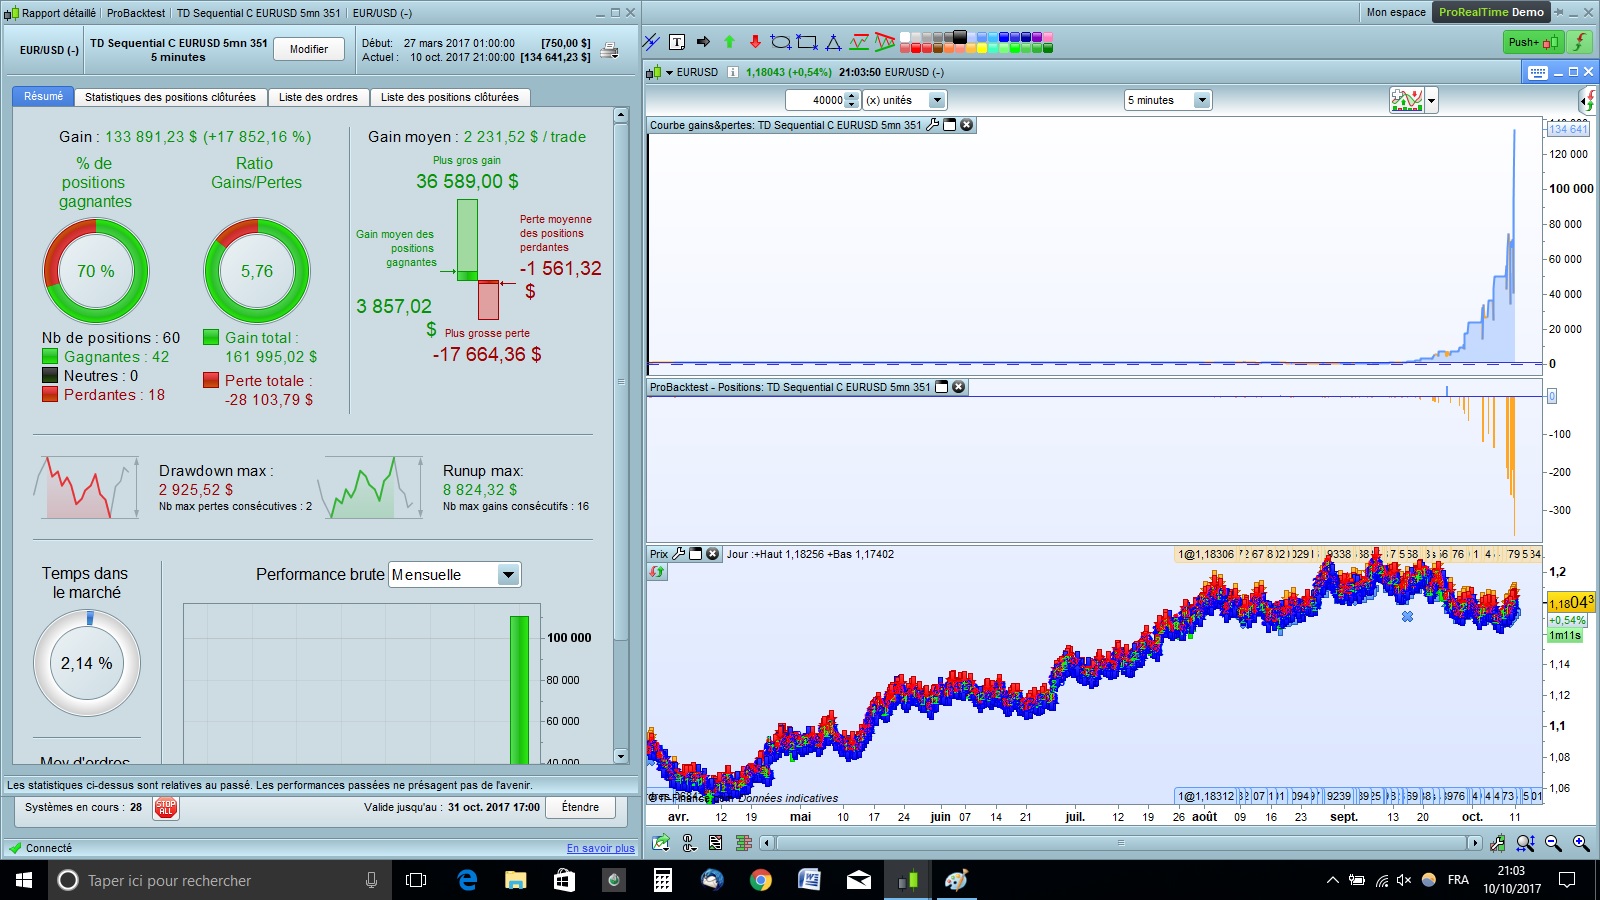Viewport: 1600px width, 900px height.
Task: Pick the pink color swatch
Action: tap(1048, 37)
